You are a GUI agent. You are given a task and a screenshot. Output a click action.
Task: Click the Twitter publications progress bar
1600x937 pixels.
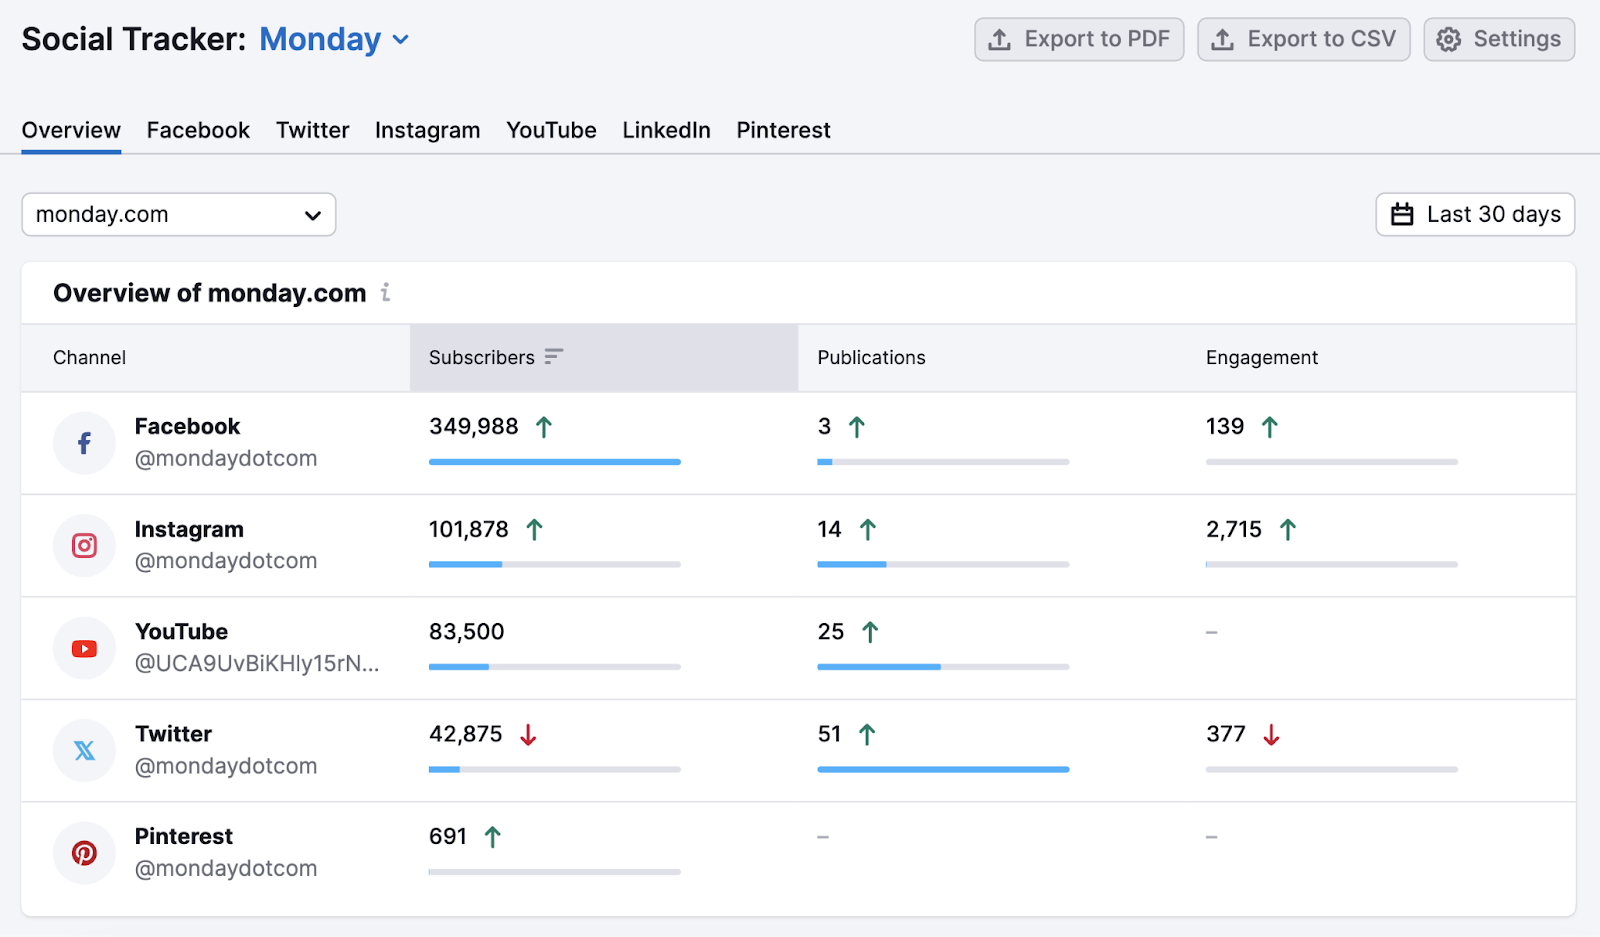click(x=943, y=769)
